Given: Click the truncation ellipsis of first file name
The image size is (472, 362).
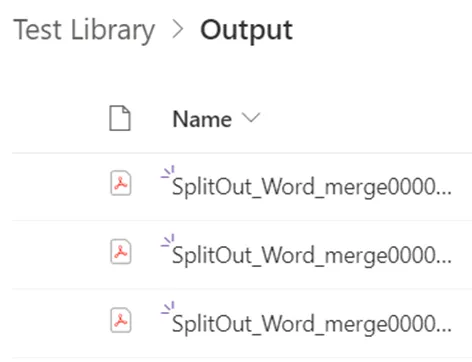Looking at the screenshot, I should click(443, 193).
